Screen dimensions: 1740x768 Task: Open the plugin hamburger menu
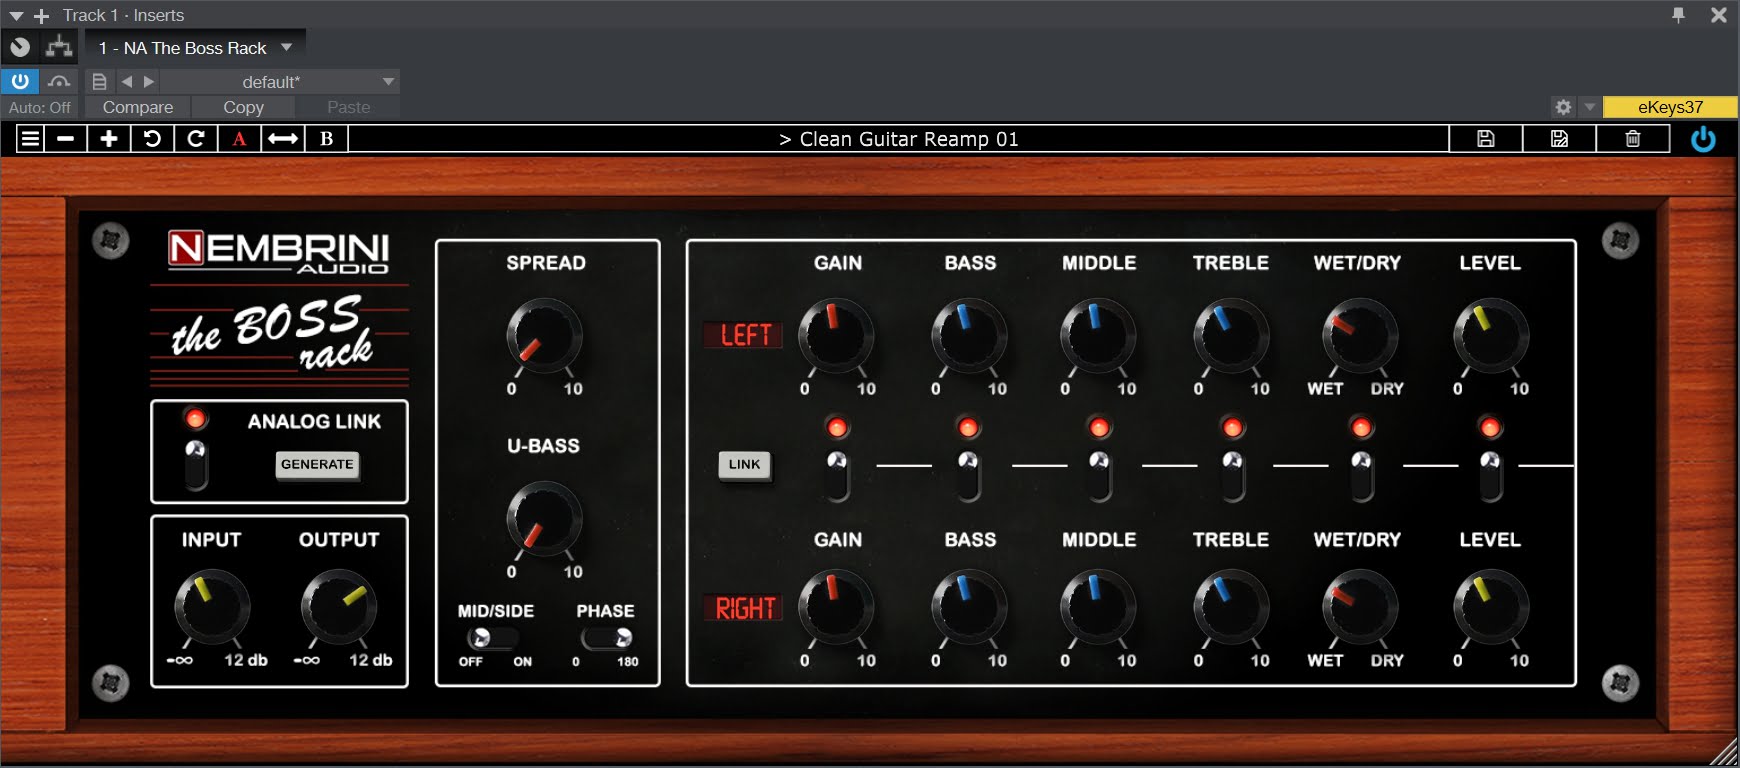pos(31,139)
